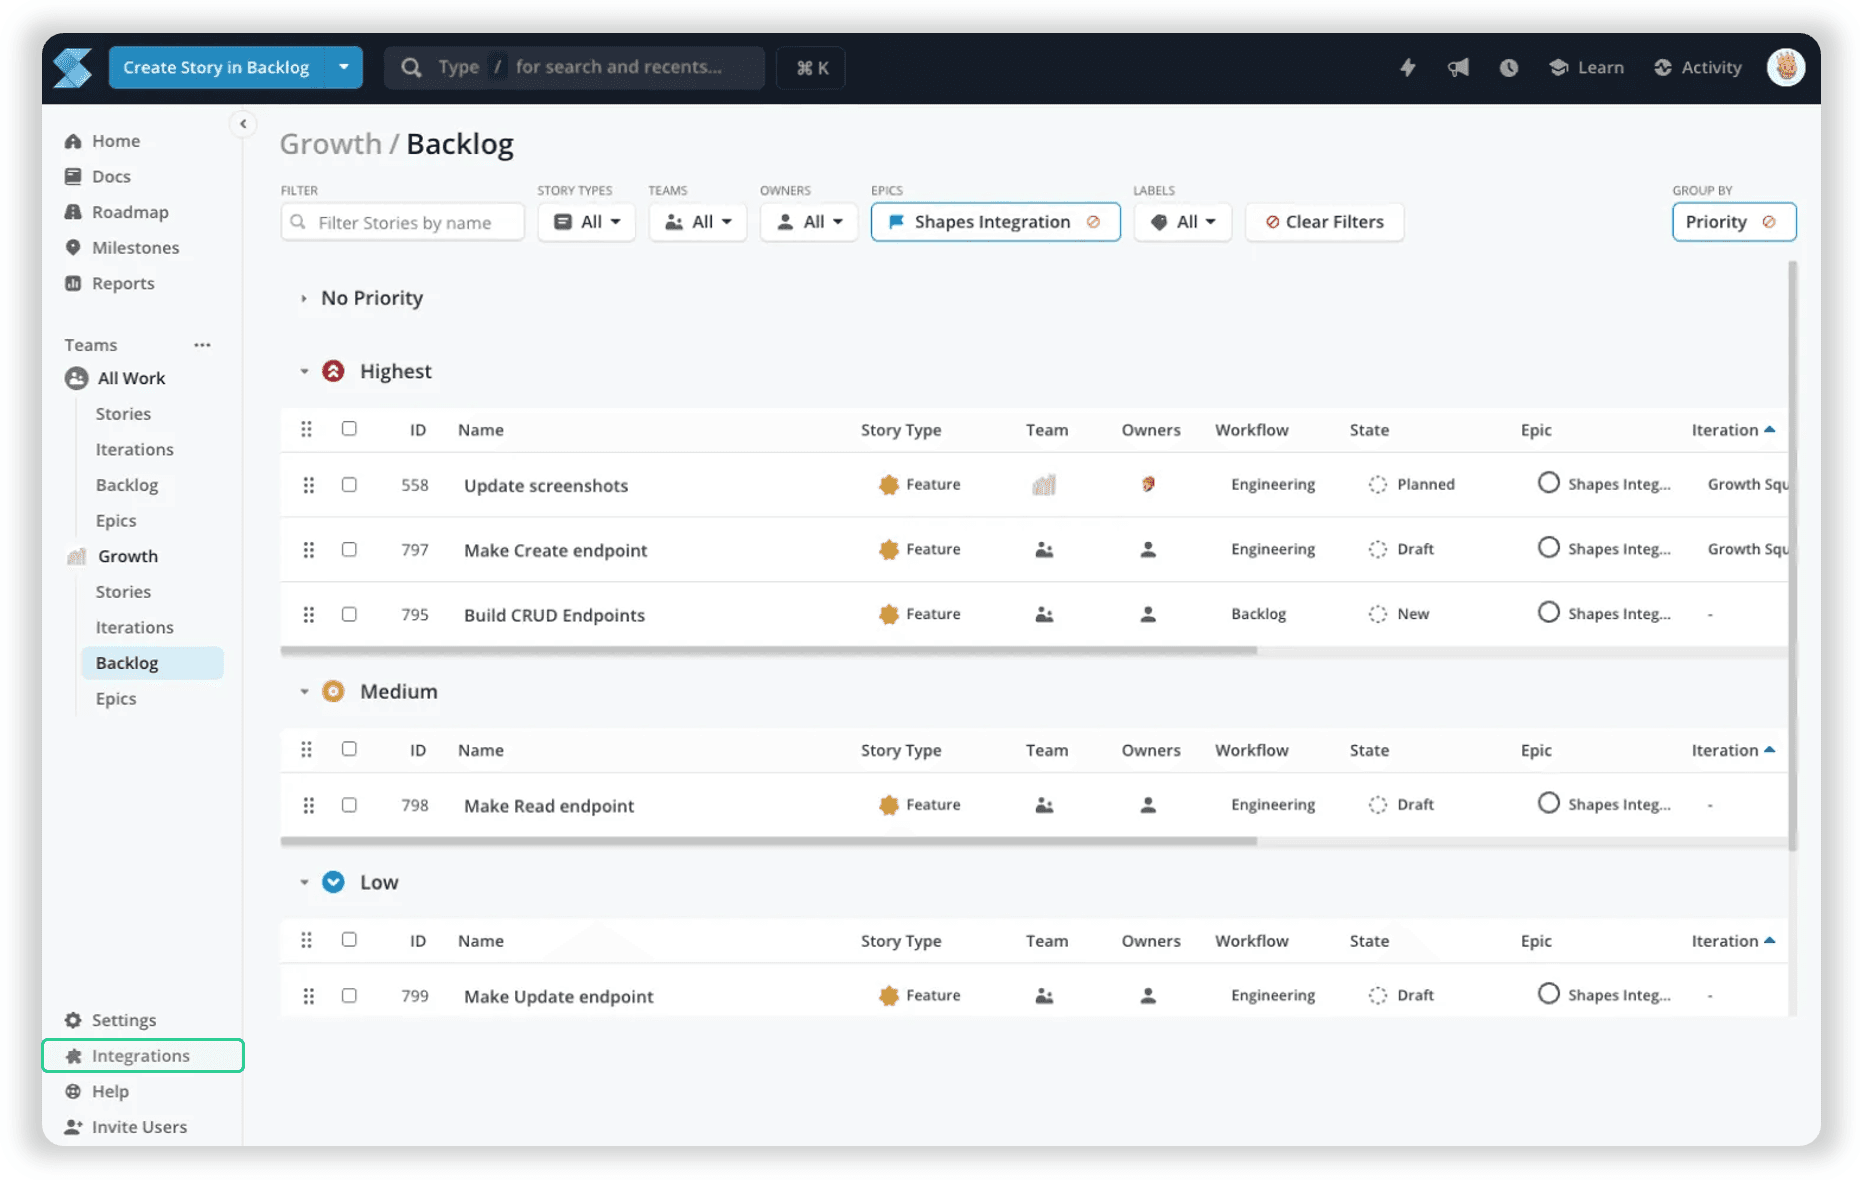Open Teams more options ellipsis

pos(202,345)
